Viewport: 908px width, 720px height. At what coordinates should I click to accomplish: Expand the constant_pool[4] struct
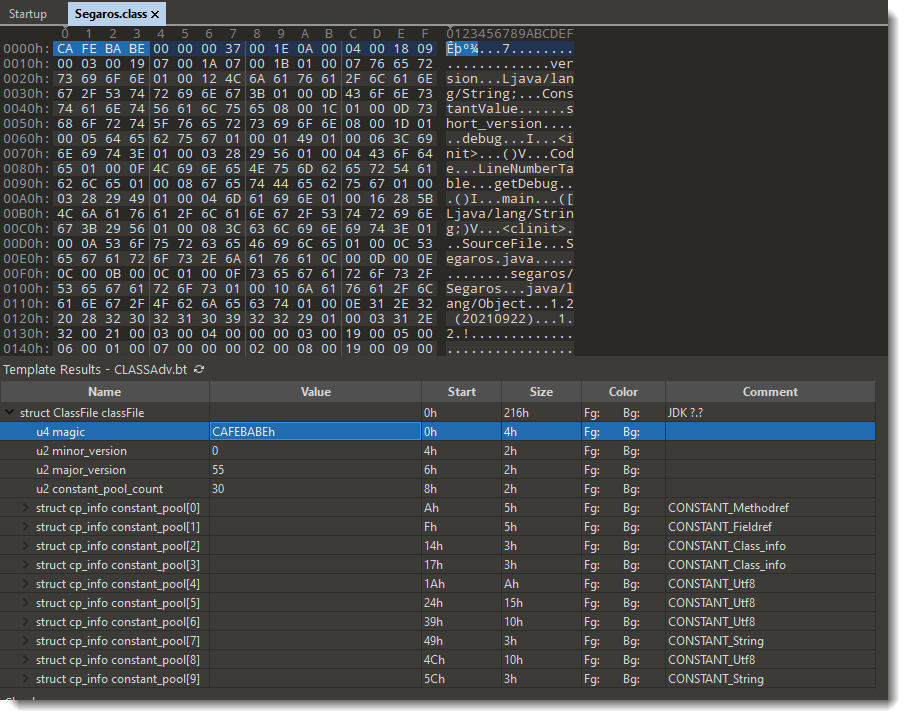[27, 584]
